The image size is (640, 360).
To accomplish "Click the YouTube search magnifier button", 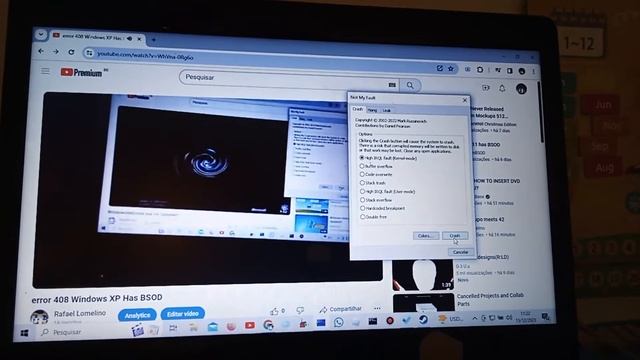I will click(x=410, y=85).
